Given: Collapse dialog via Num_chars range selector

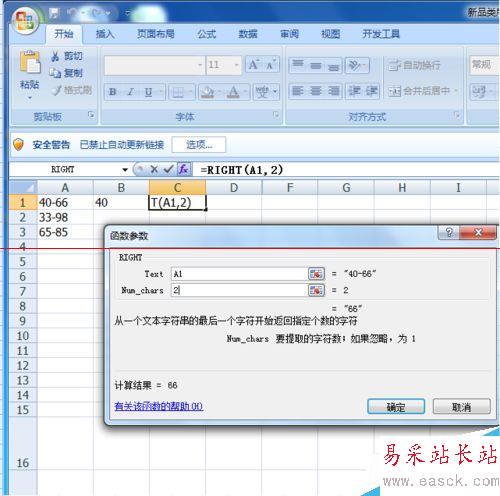Looking at the screenshot, I should 316,290.
